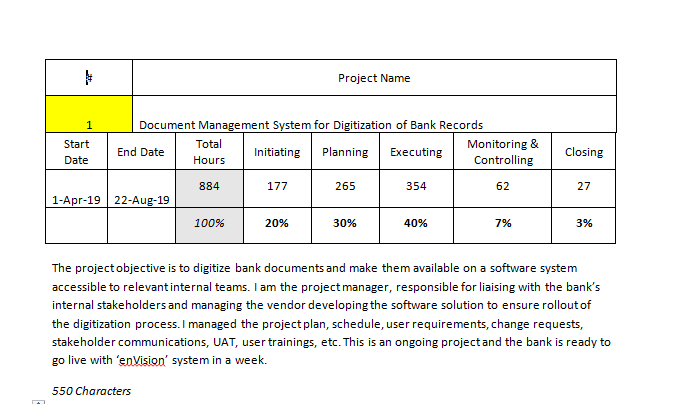Select Monitoring hours value 62
Image resolution: width=687 pixels, height=404 pixels.
pos(503,186)
